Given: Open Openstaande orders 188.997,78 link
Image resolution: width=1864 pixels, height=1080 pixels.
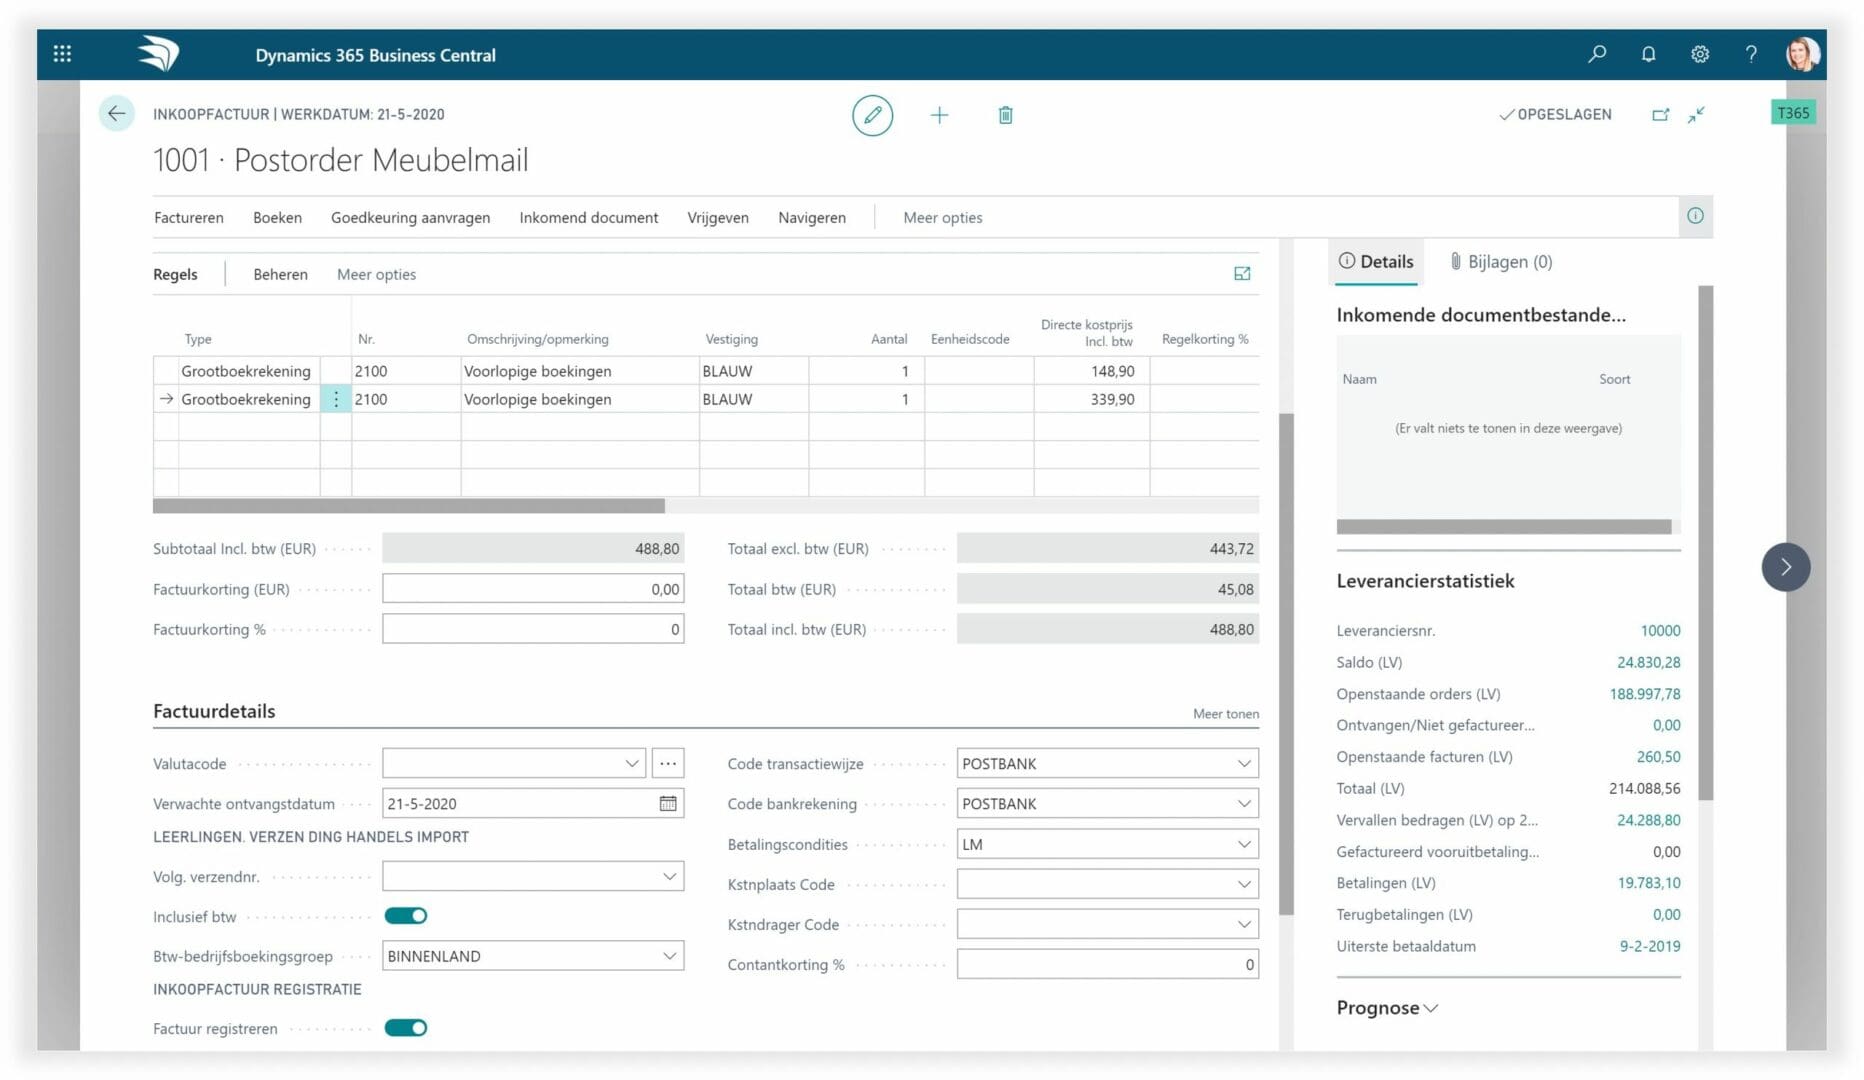Looking at the screenshot, I should tap(1644, 694).
